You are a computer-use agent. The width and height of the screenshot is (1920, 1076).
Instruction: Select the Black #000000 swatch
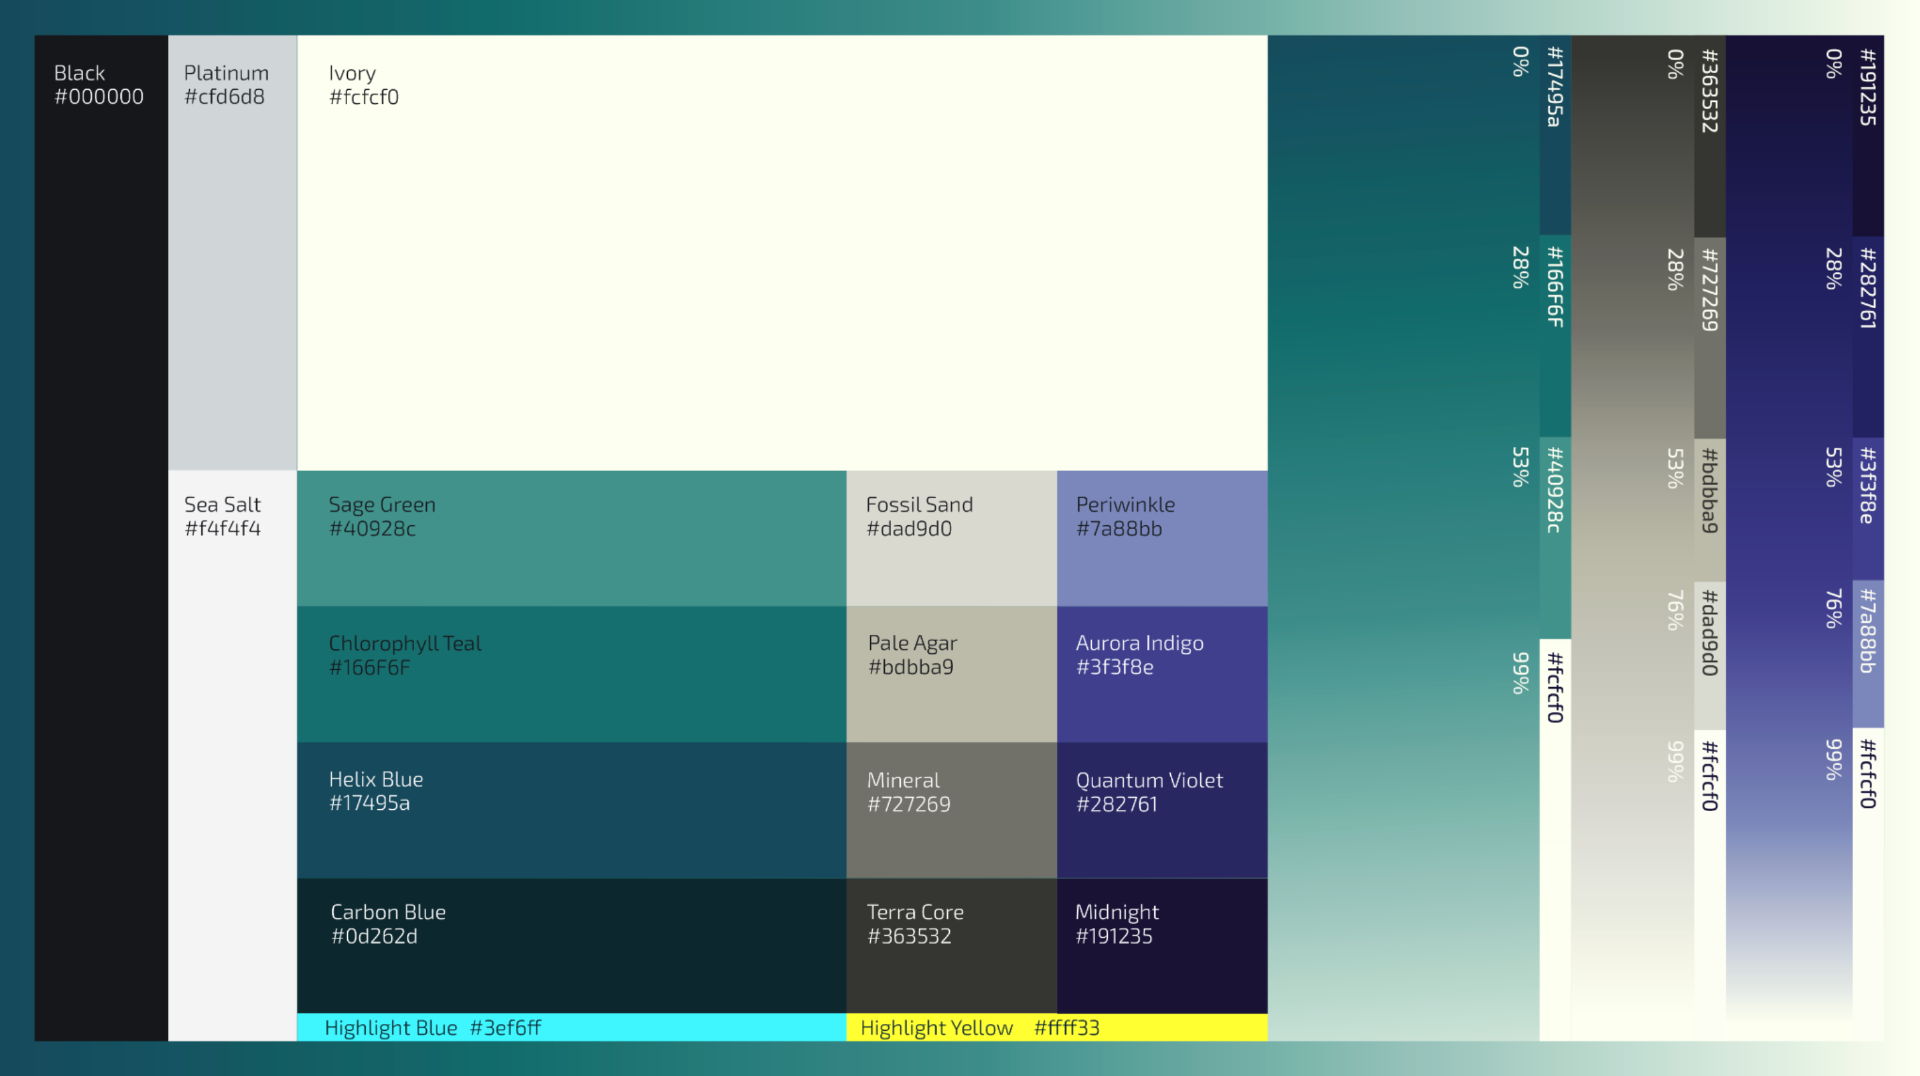pos(101,538)
